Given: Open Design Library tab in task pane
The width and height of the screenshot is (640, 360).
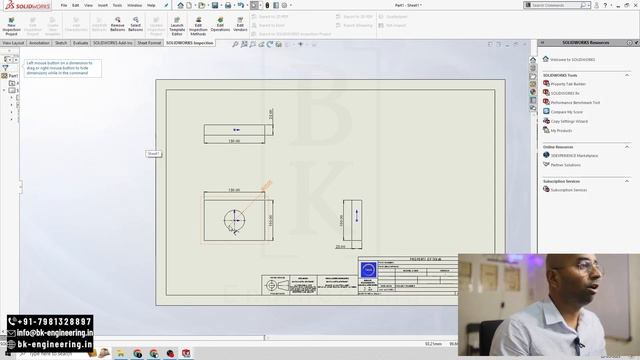Looking at the screenshot, I should [x=533, y=68].
